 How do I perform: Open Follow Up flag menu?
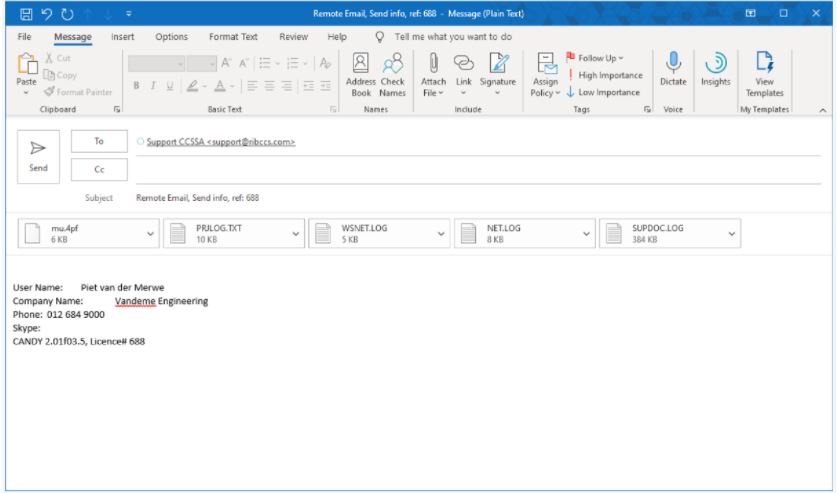tap(595, 58)
